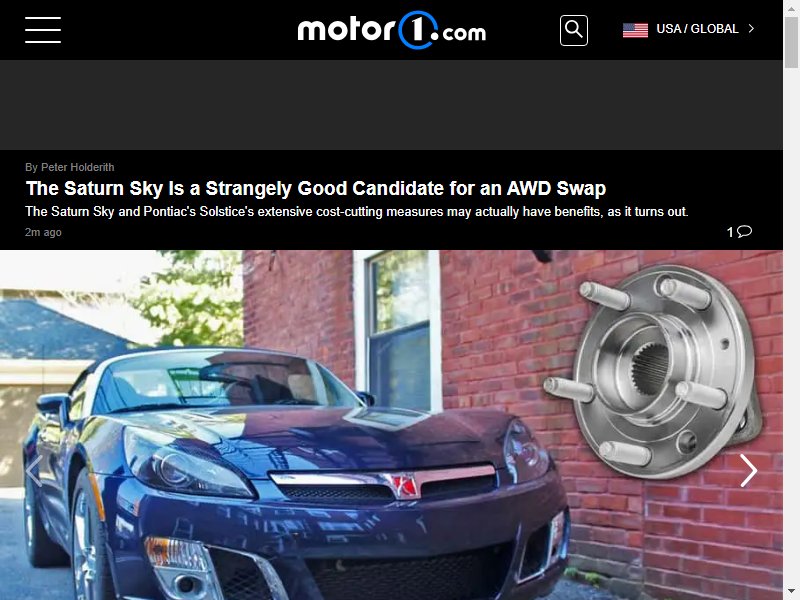Click the motor1.com logo
The image size is (800, 600).
pos(391,30)
